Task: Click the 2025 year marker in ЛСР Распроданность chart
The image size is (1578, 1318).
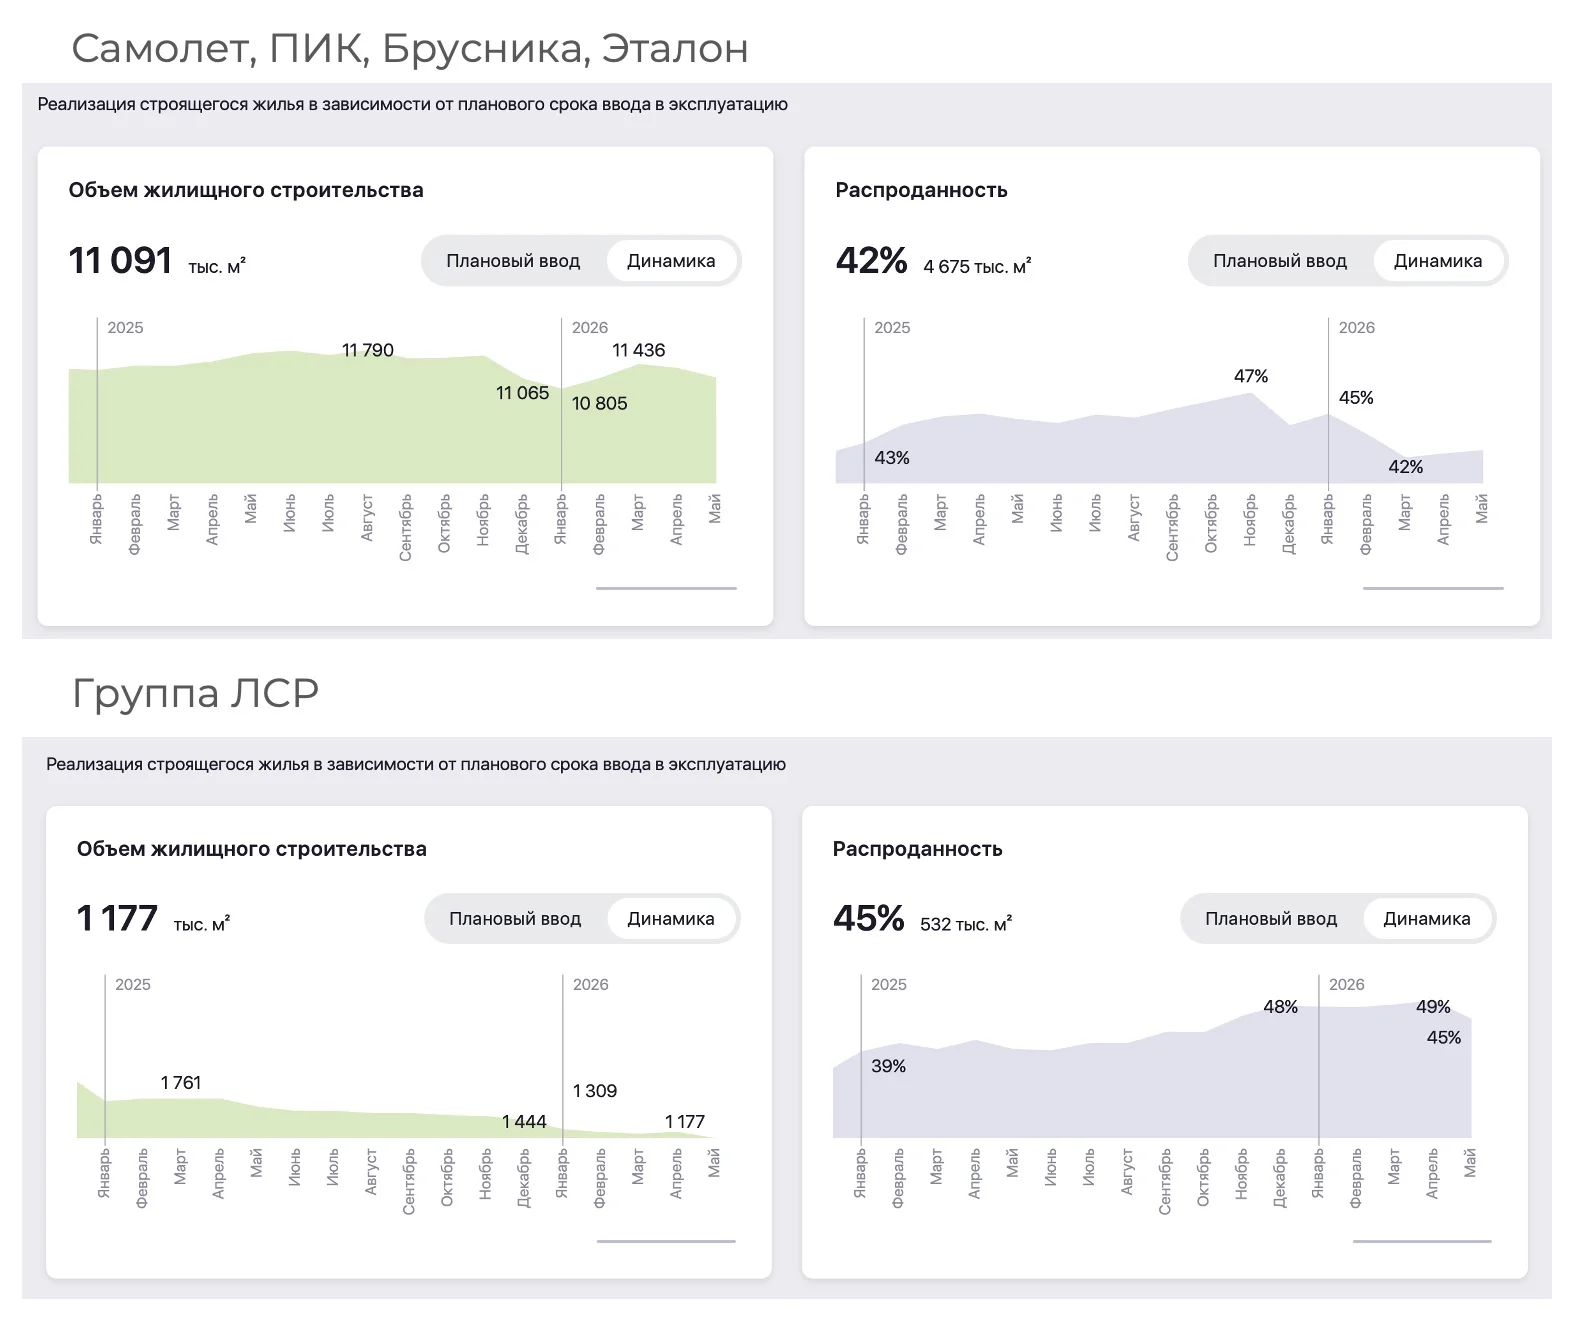Action: pos(889,985)
